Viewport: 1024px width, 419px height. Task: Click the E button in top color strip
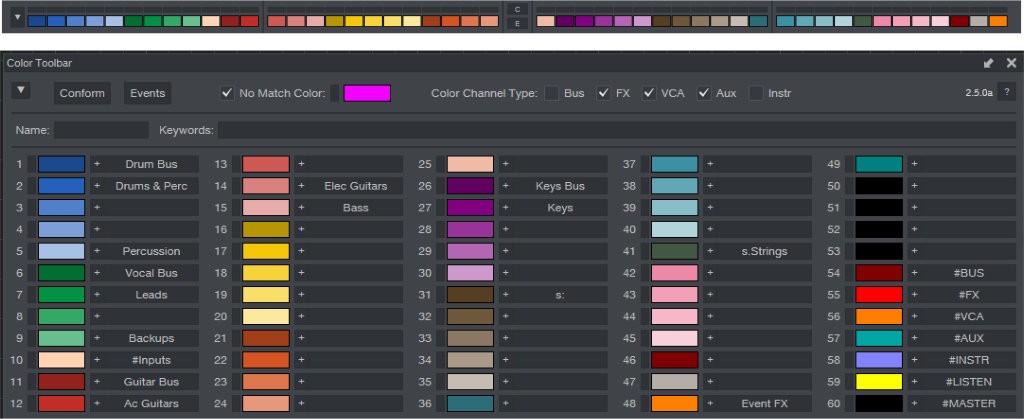click(517, 23)
